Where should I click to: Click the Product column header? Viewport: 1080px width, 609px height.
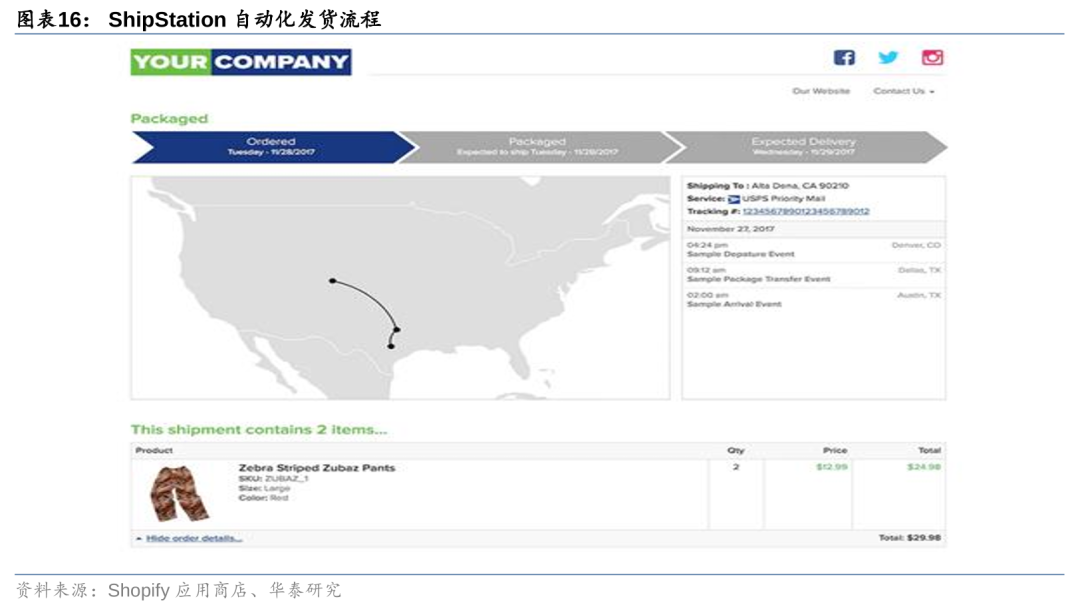(154, 451)
